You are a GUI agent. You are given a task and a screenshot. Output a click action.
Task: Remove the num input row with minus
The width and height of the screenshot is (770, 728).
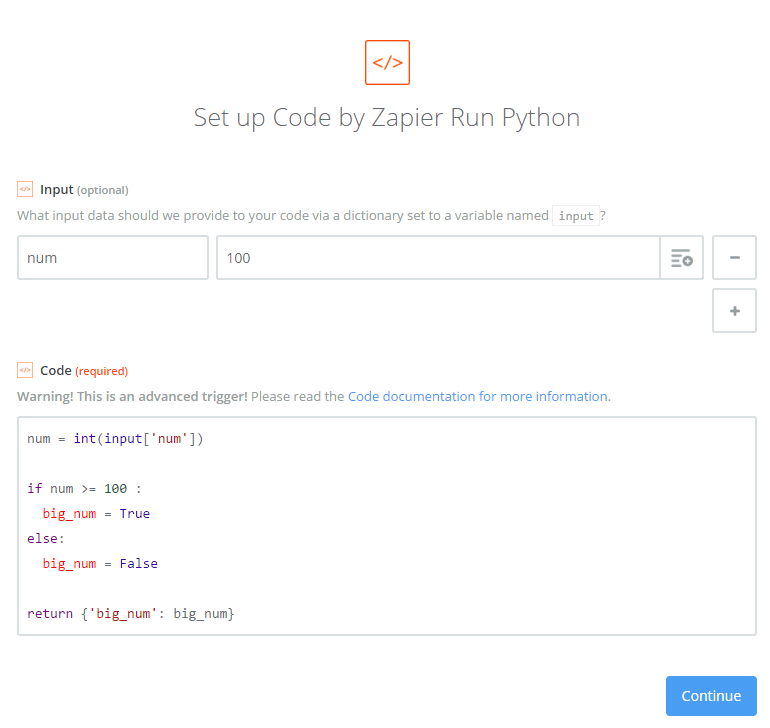click(x=734, y=258)
